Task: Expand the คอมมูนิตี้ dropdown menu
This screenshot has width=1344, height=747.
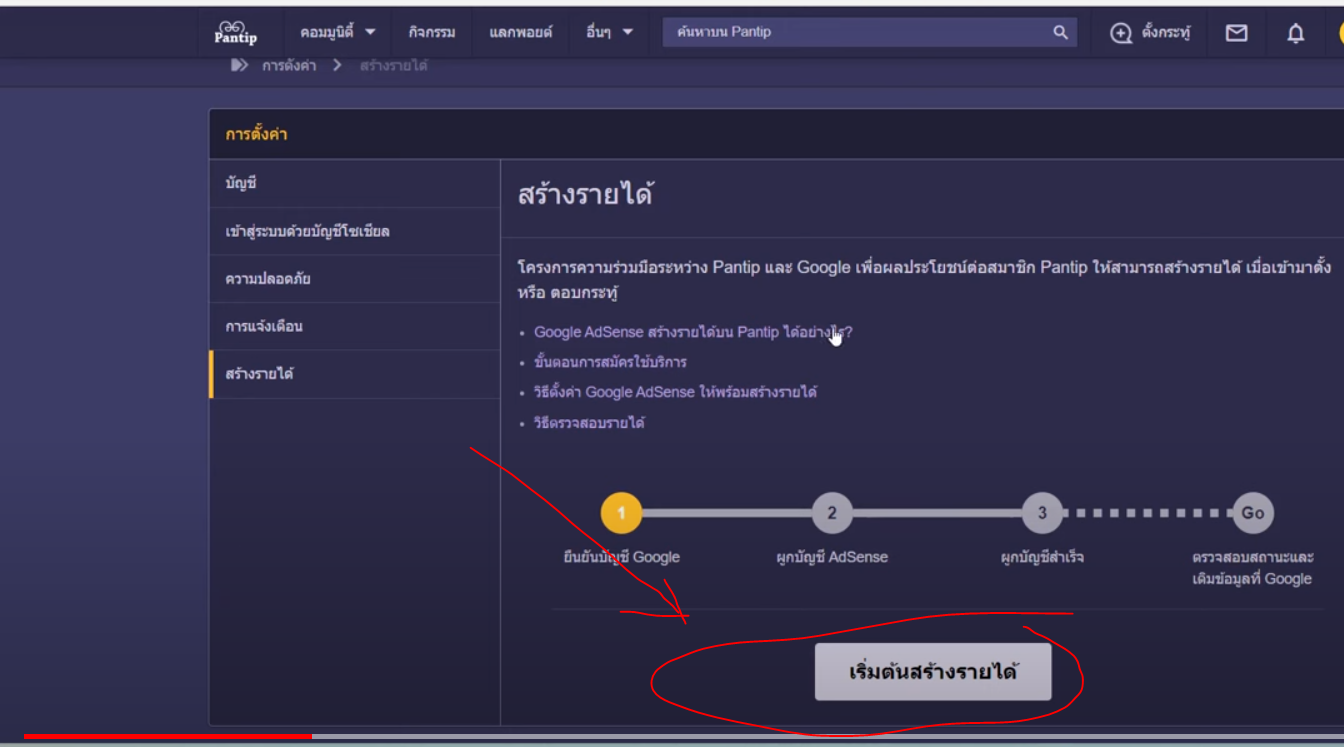Action: tap(338, 32)
